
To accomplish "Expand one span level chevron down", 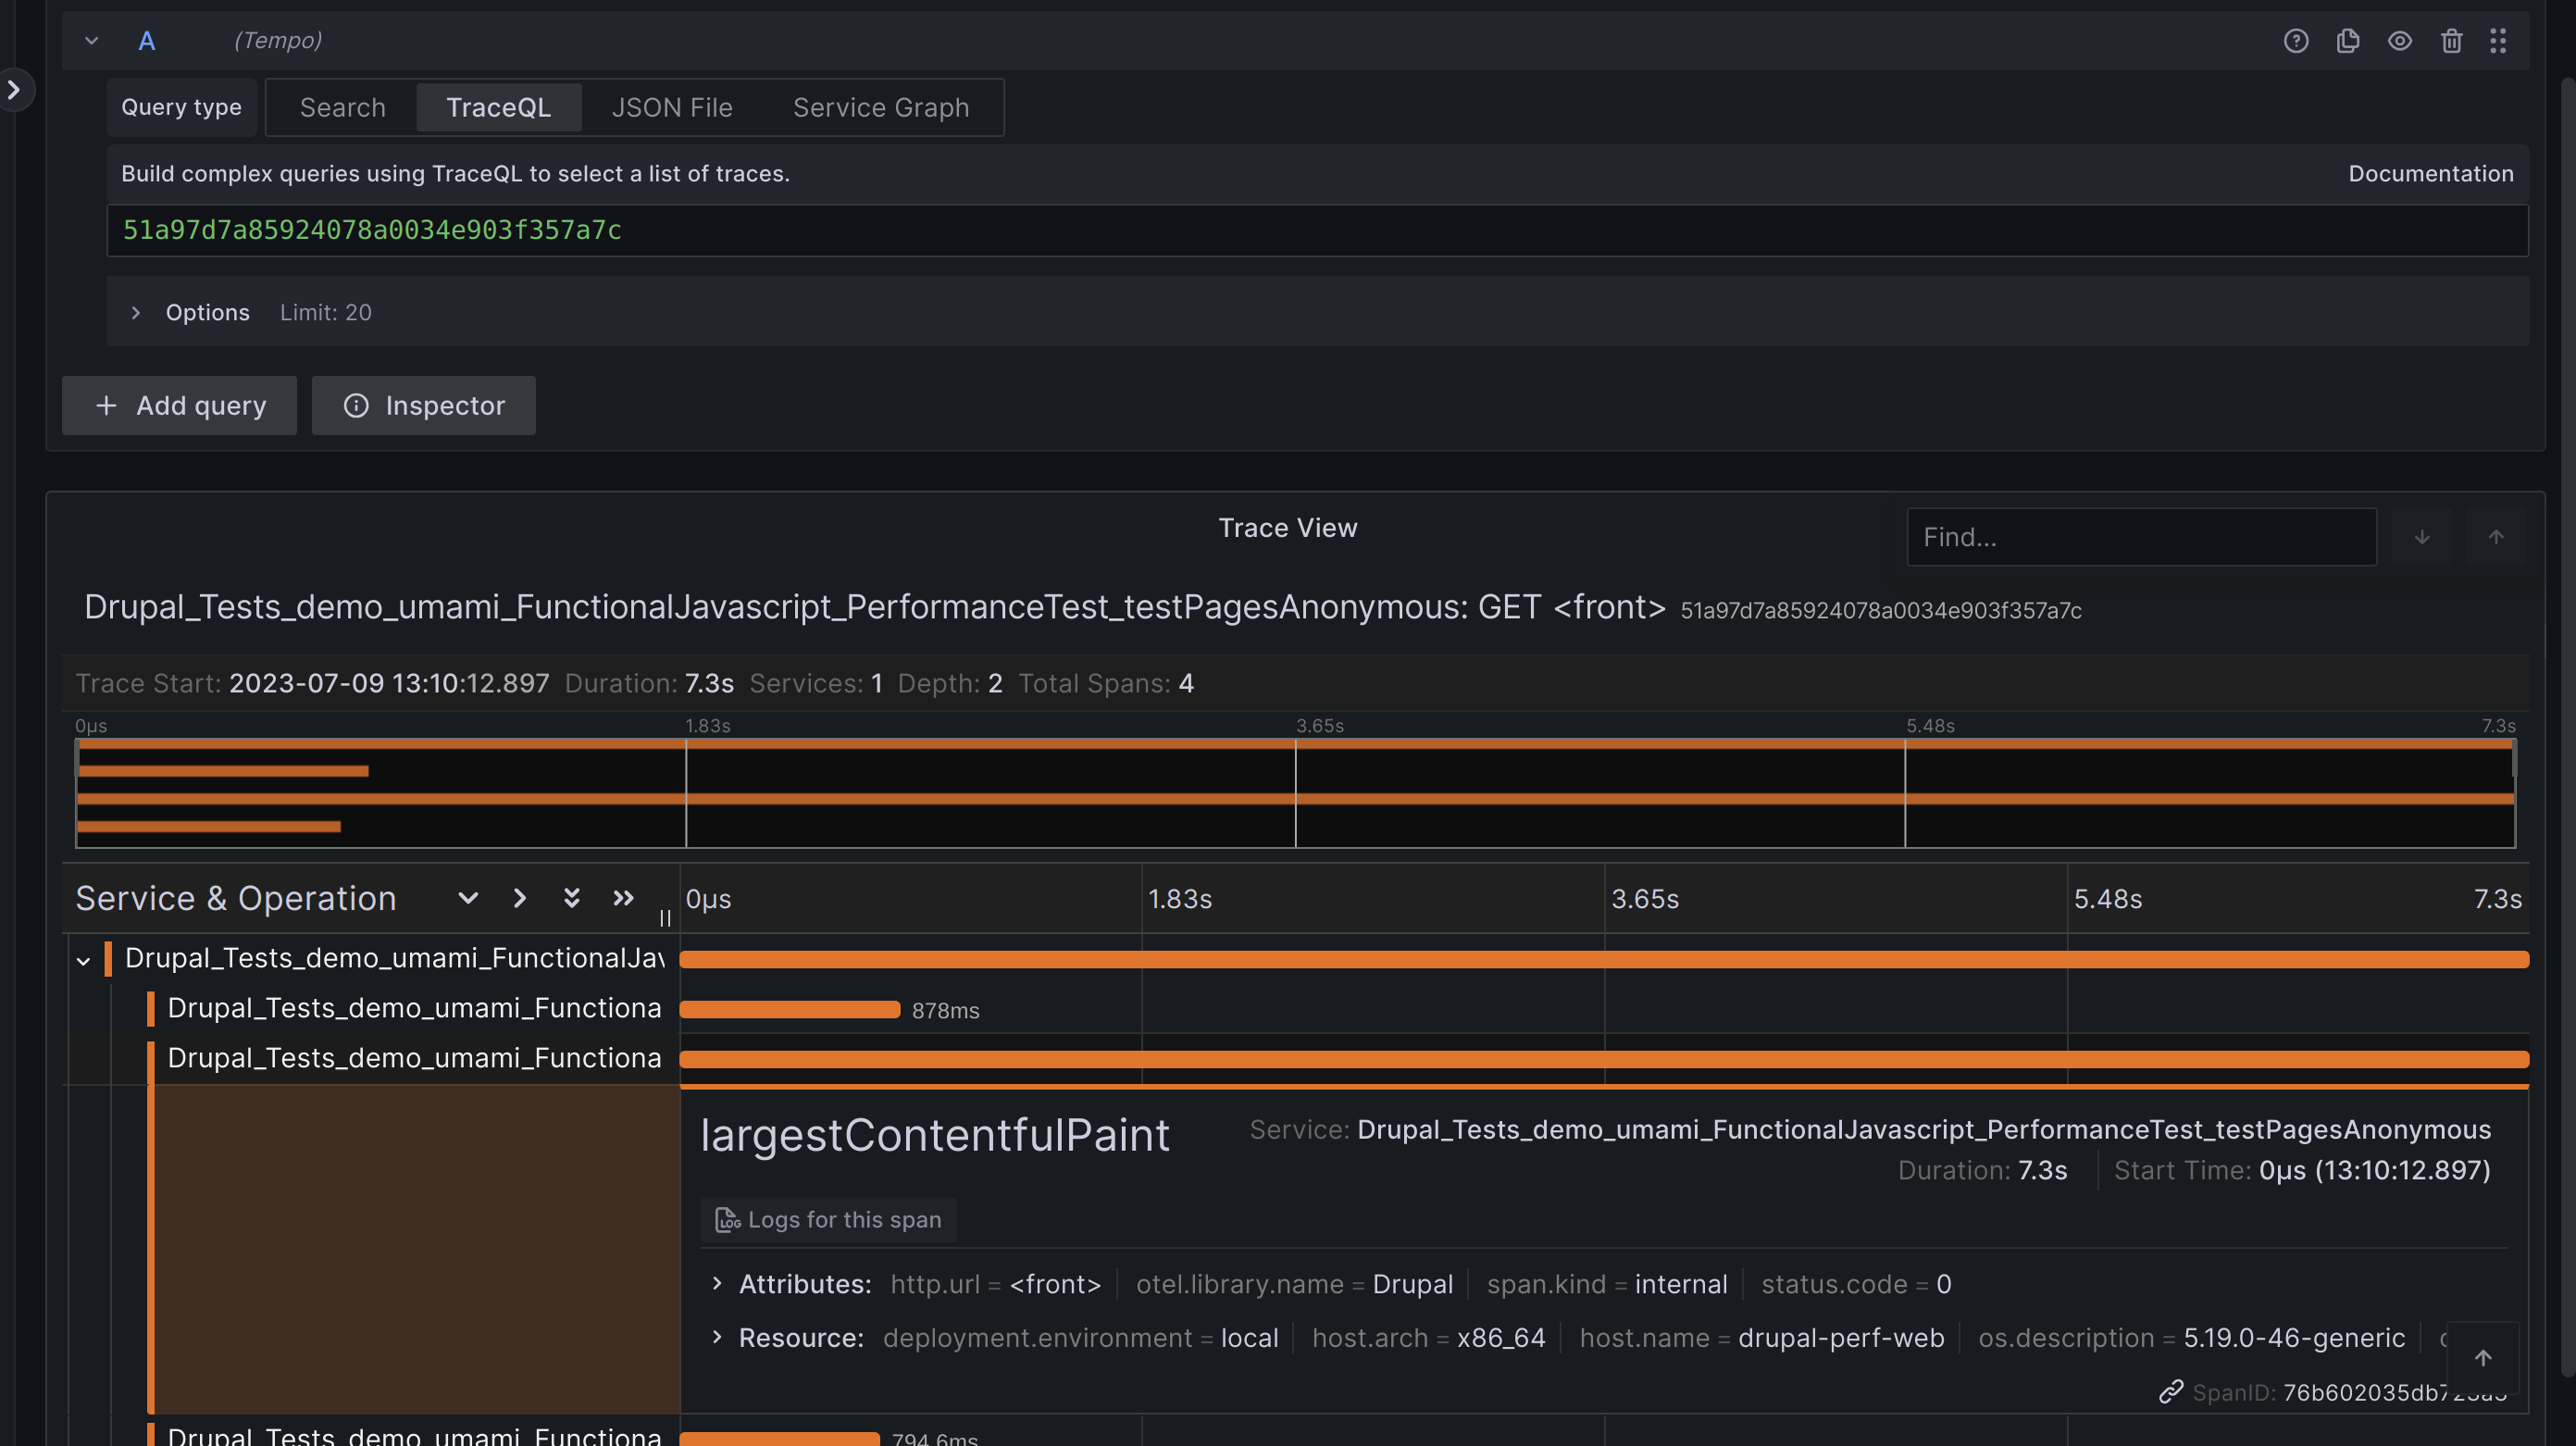I will (x=468, y=898).
